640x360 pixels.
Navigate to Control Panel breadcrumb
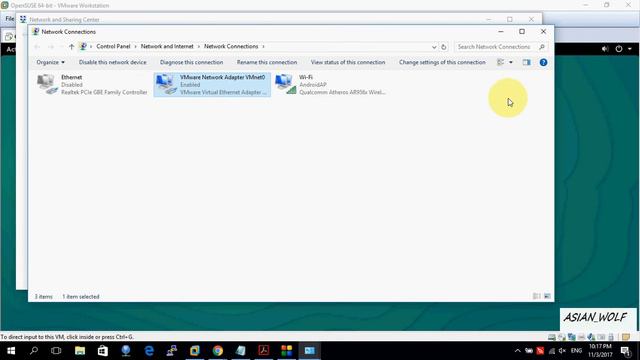coord(113,47)
